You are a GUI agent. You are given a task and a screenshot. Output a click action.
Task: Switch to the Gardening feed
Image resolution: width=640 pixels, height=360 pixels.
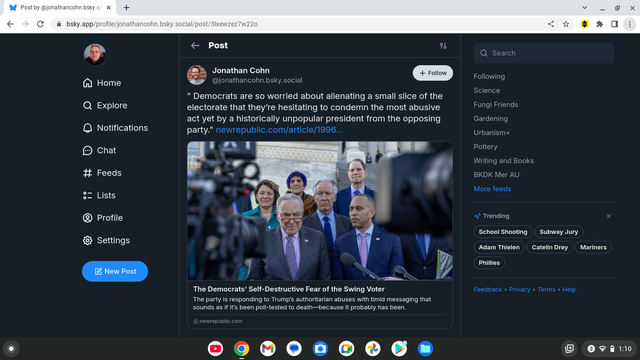[491, 118]
